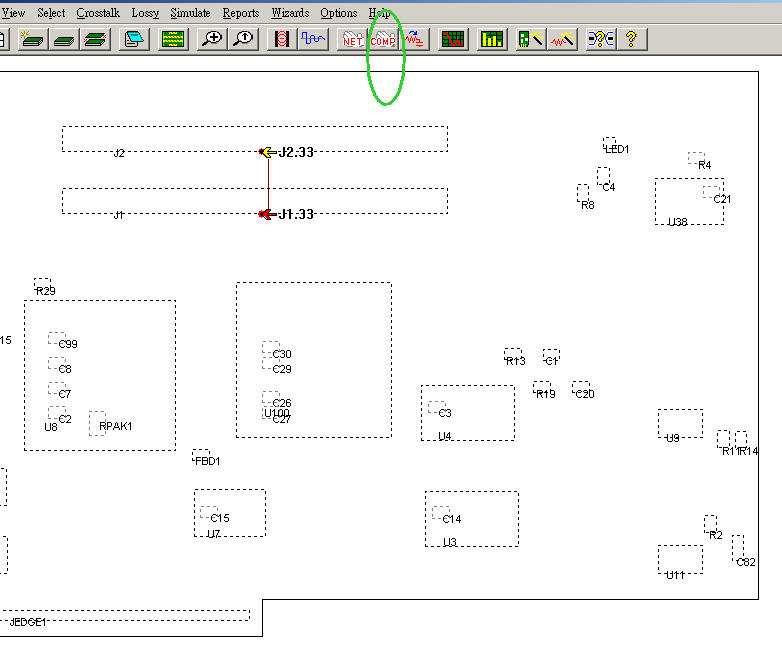Click the J1 connector label
Viewport: 782px width, 647px height.
click(118, 215)
